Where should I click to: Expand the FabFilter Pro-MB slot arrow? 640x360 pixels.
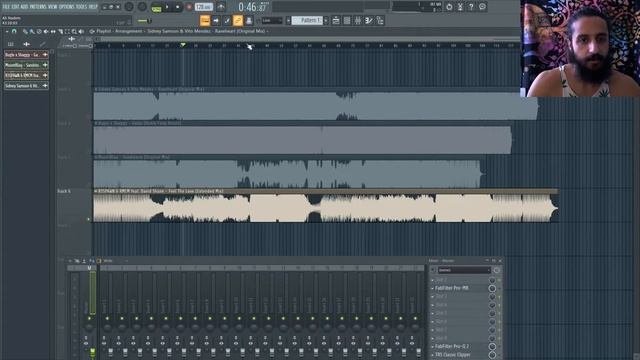tap(432, 288)
